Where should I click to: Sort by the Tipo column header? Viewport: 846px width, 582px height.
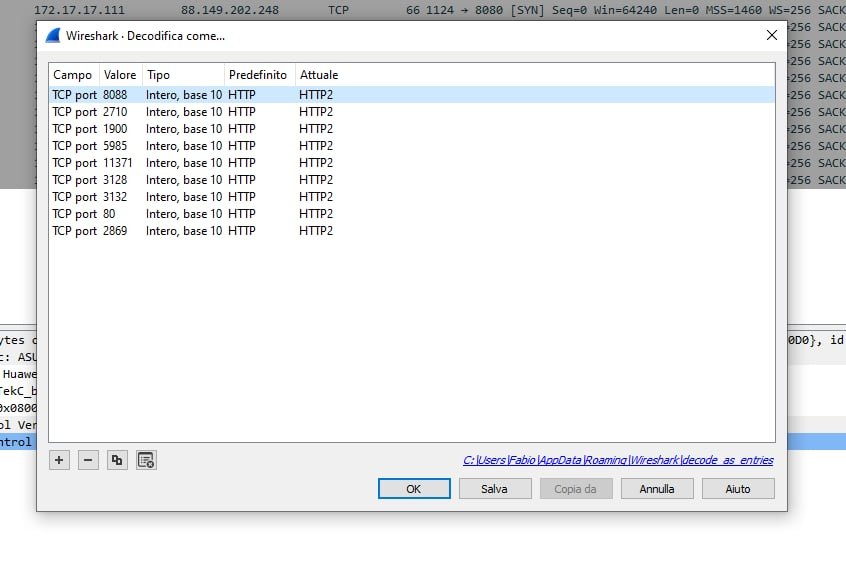click(x=183, y=75)
